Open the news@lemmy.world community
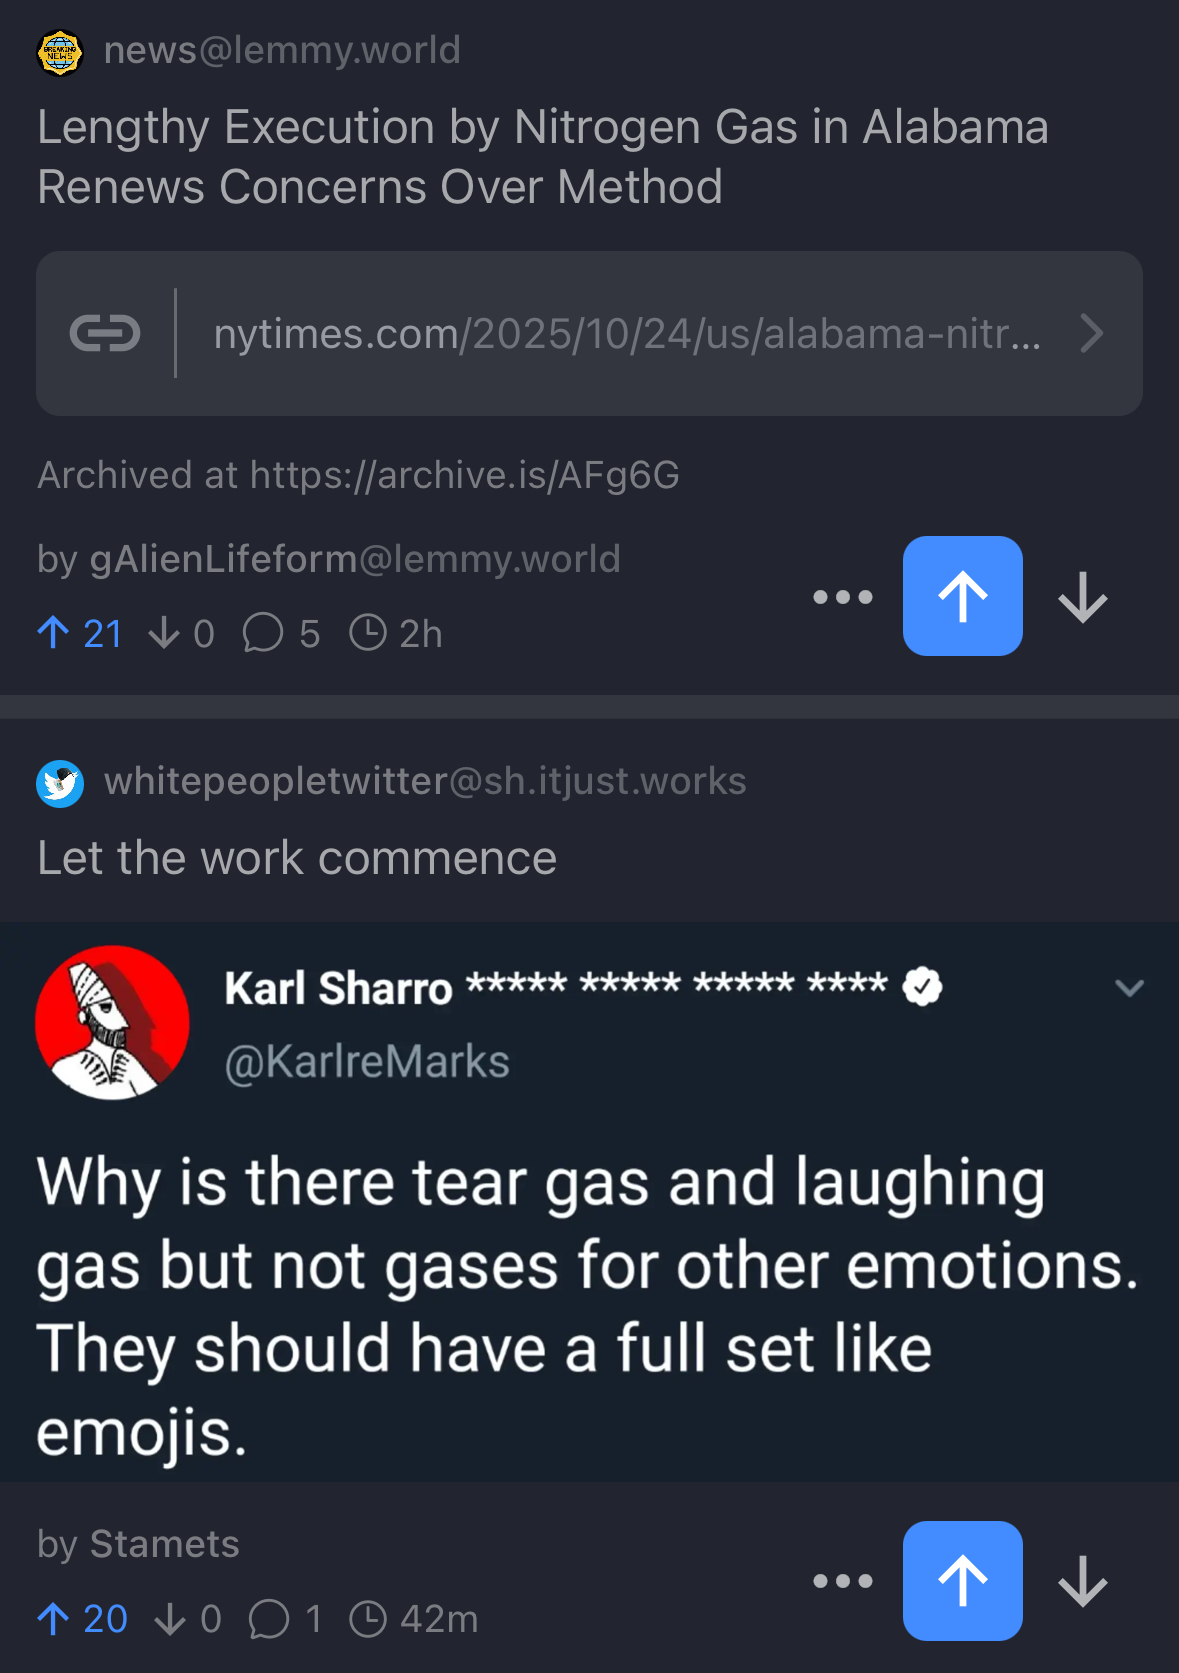1179x1673 pixels. tap(282, 50)
